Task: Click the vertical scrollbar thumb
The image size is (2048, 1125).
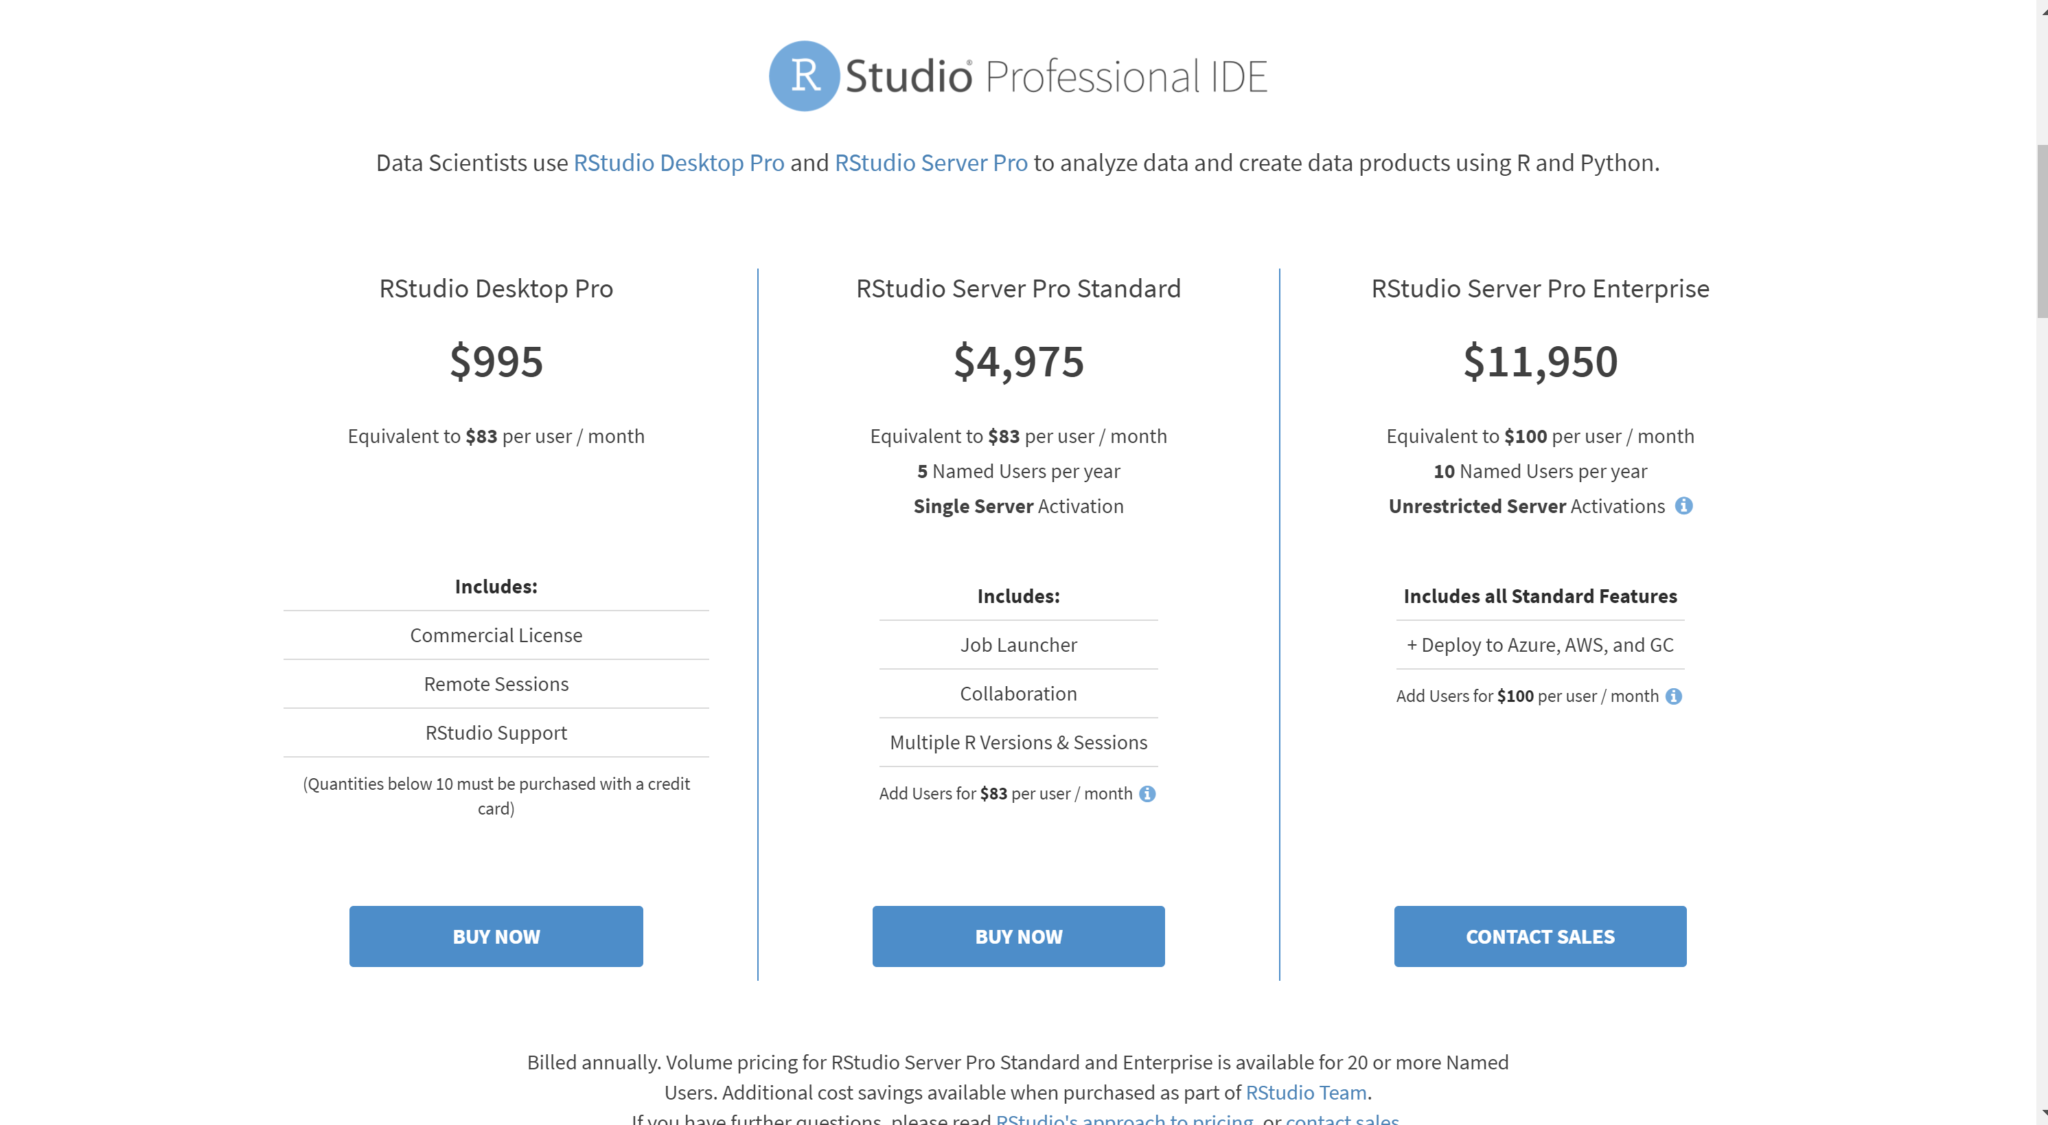Action: point(2042,231)
